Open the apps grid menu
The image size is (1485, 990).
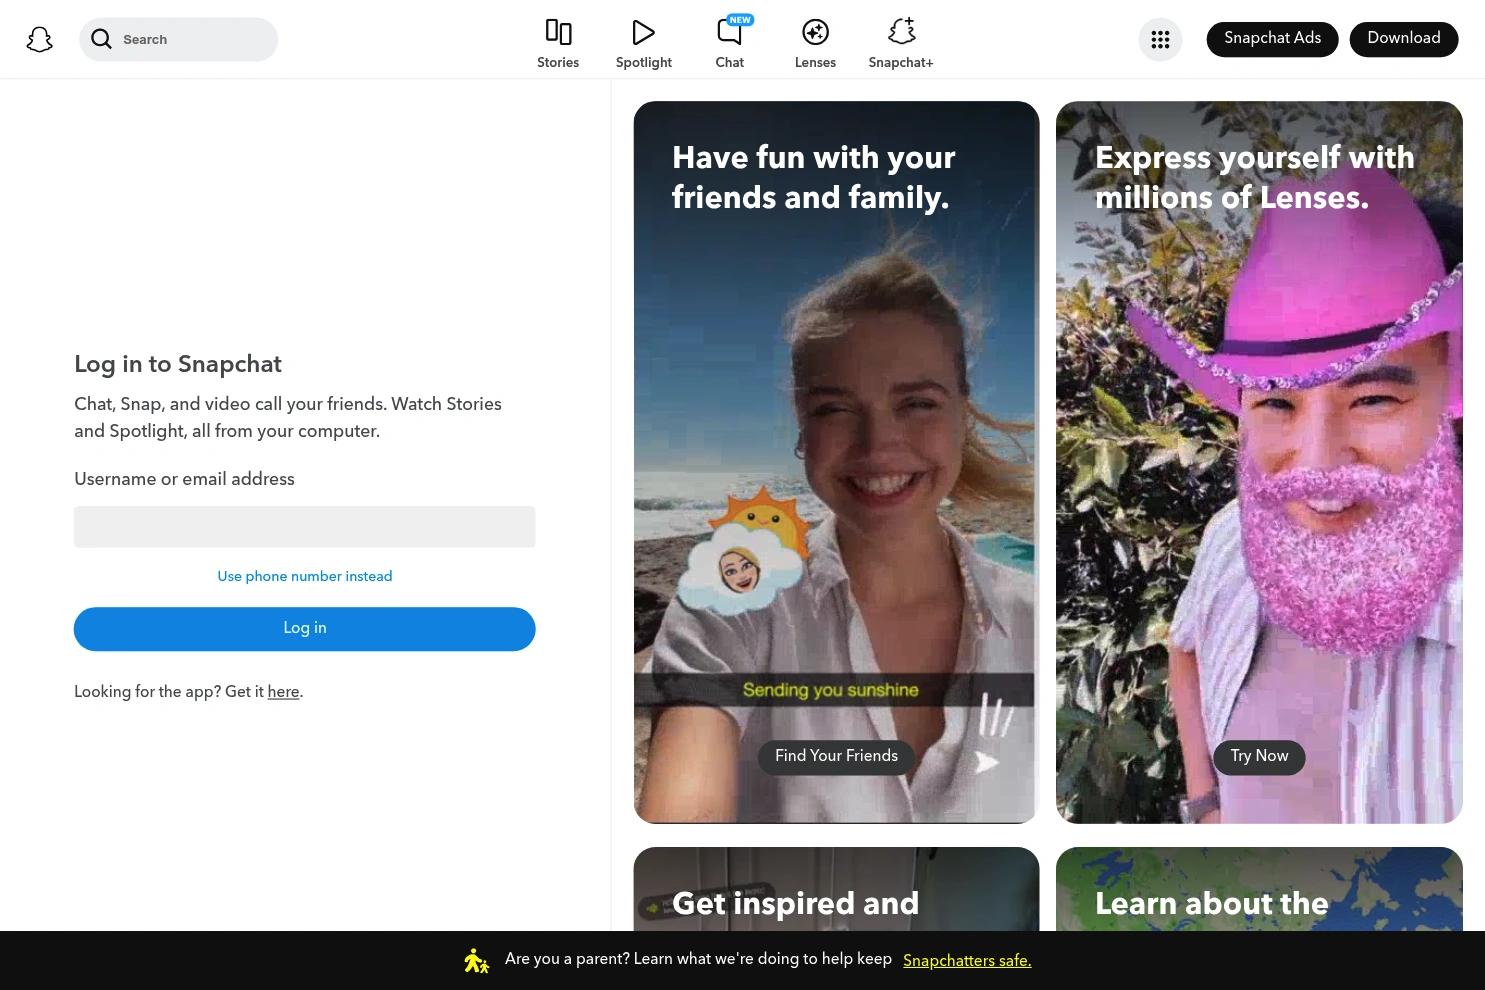(1160, 40)
